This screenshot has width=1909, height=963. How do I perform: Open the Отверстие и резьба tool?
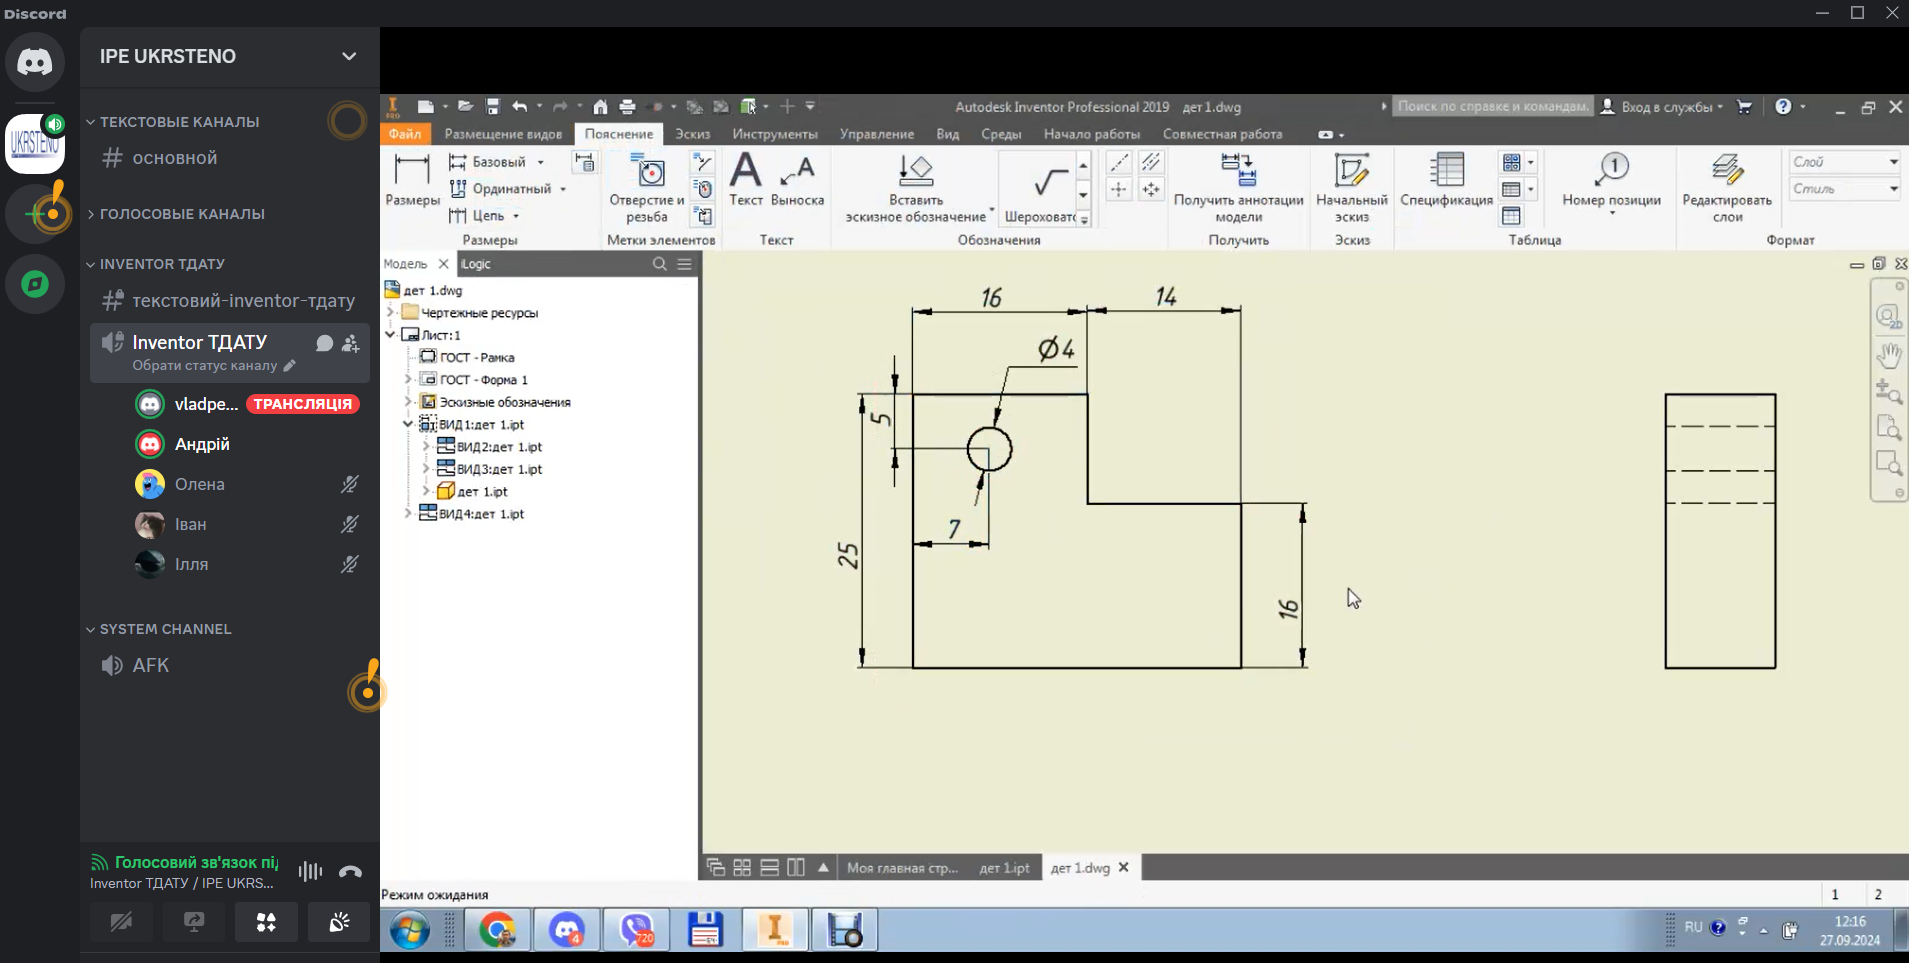tap(647, 186)
